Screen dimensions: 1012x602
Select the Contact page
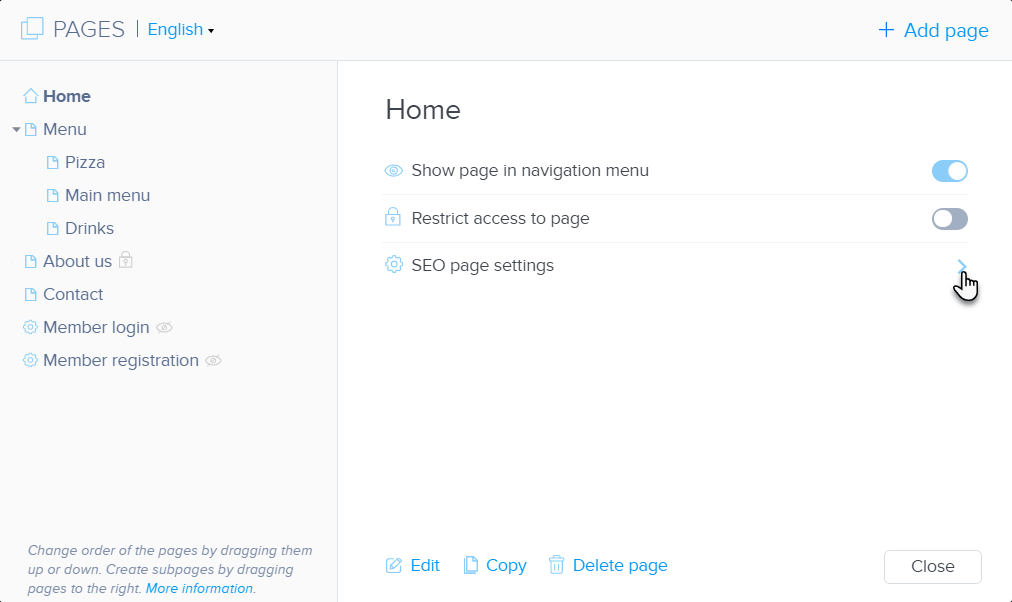pos(73,295)
